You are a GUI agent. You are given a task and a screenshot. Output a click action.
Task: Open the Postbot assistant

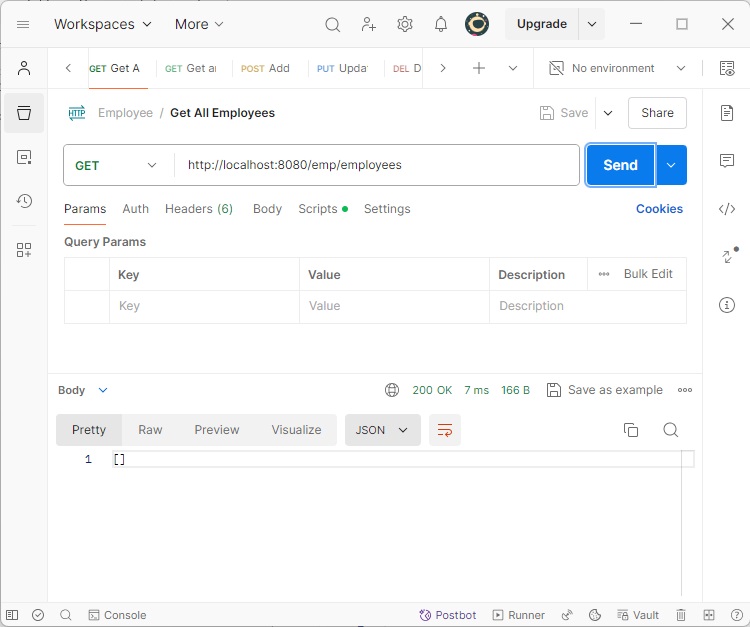click(x=448, y=615)
